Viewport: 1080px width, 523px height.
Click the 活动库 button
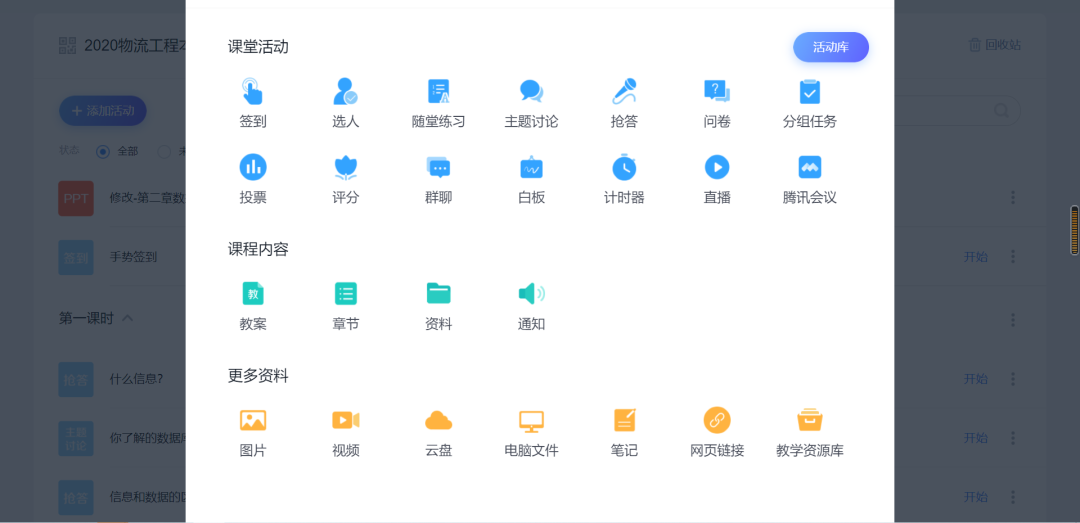pyautogui.click(x=830, y=47)
